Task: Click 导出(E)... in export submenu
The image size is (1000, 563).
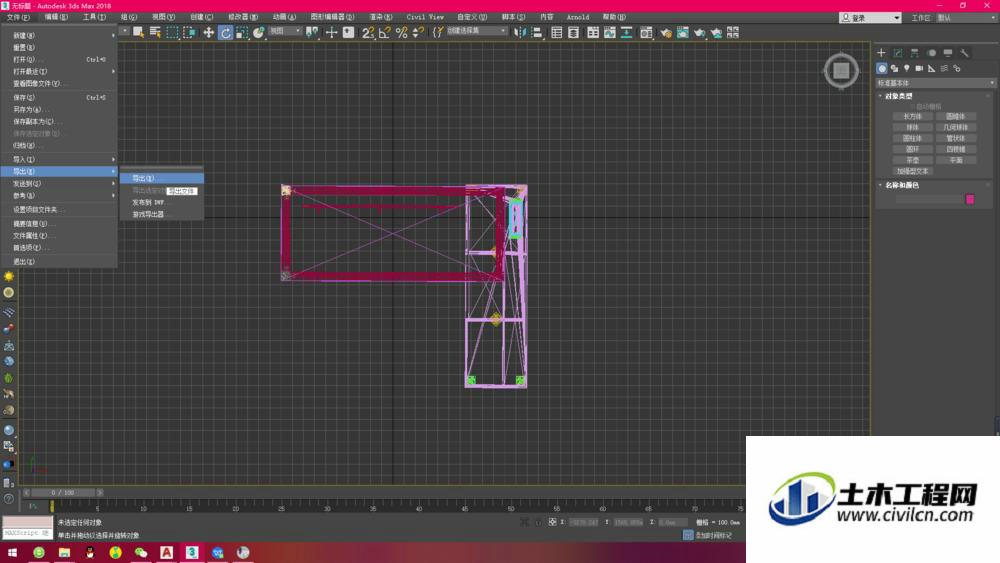Action: coord(162,179)
